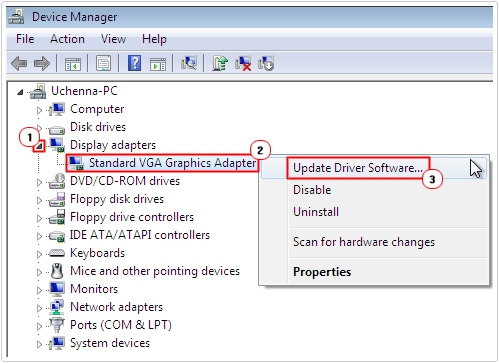Expand the Monitors node arrow
The width and height of the screenshot is (499, 363).
click(39, 290)
